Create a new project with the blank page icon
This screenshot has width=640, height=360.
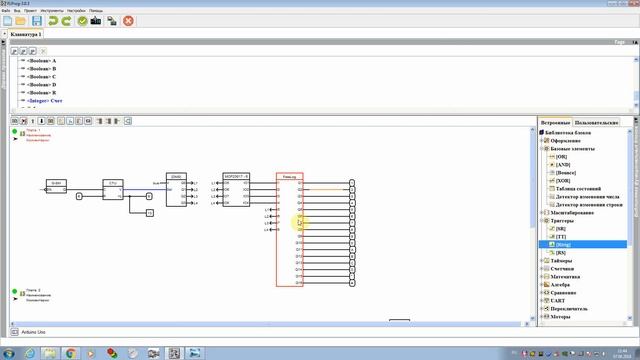pyautogui.click(x=7, y=21)
